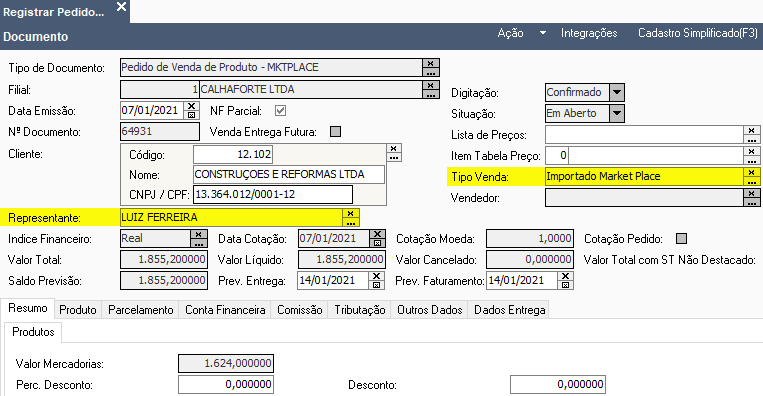The height and width of the screenshot is (396, 763).
Task: Show the Outros Dados tab
Action: pos(430,310)
